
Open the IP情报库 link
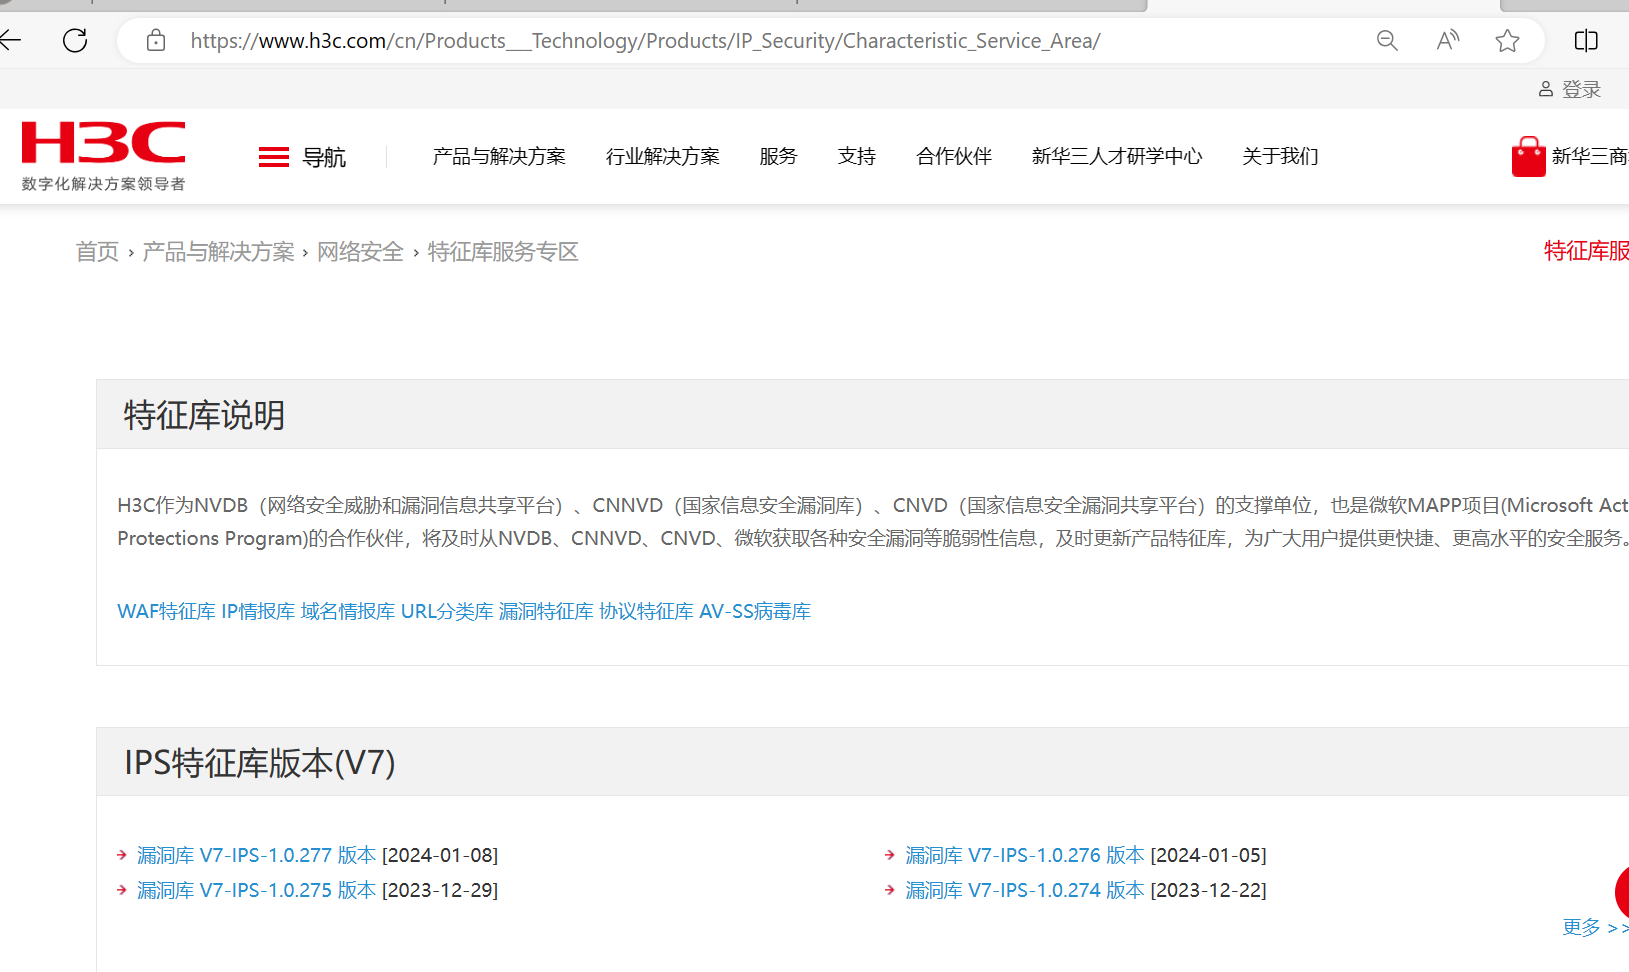pos(258,611)
